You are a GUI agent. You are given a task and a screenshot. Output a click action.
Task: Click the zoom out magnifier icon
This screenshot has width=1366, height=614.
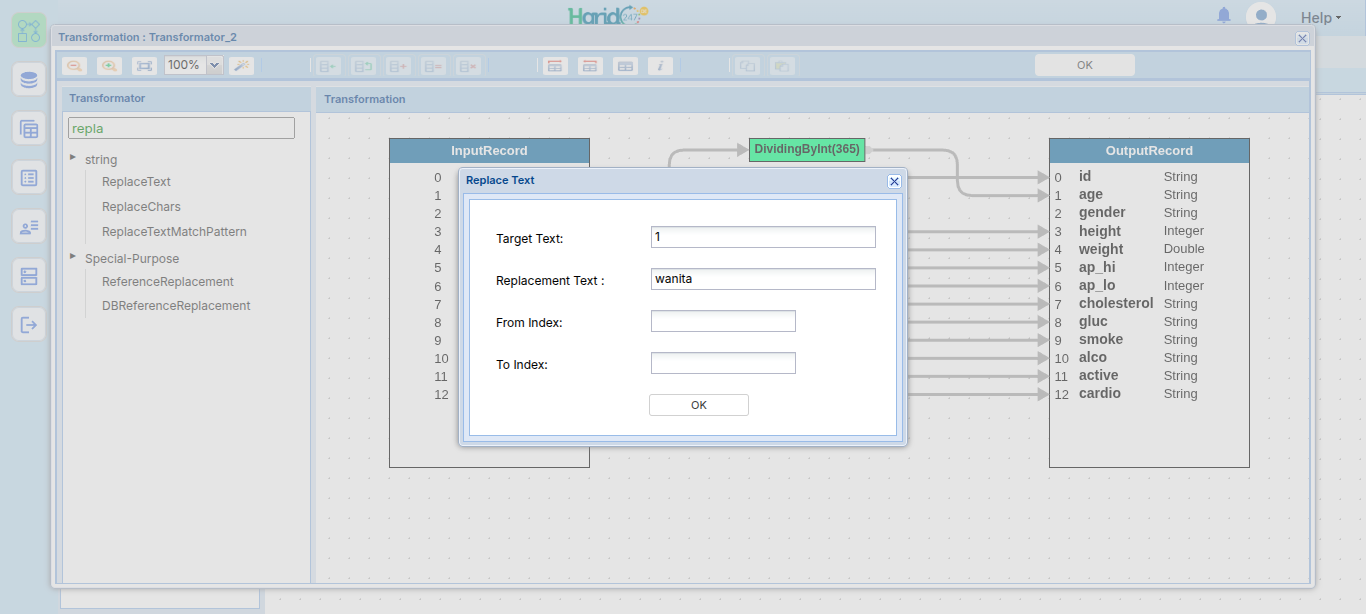(74, 66)
